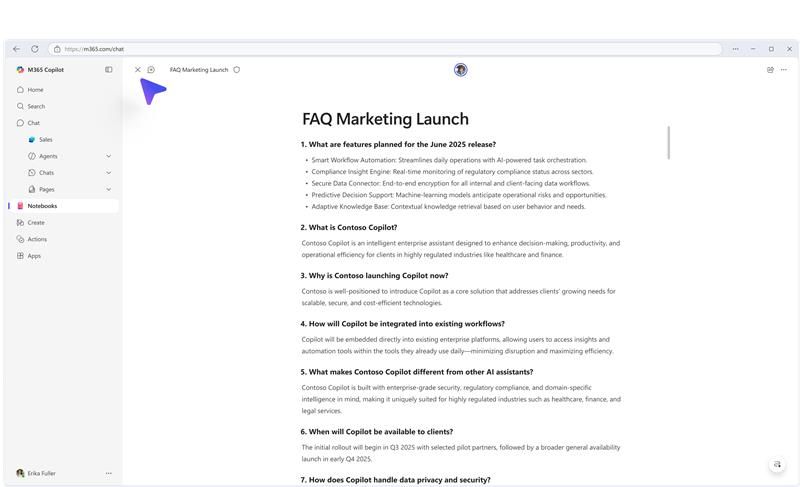The image size is (800, 487).
Task: Open the browser settings ellipsis menu
Action: pyautogui.click(x=735, y=49)
